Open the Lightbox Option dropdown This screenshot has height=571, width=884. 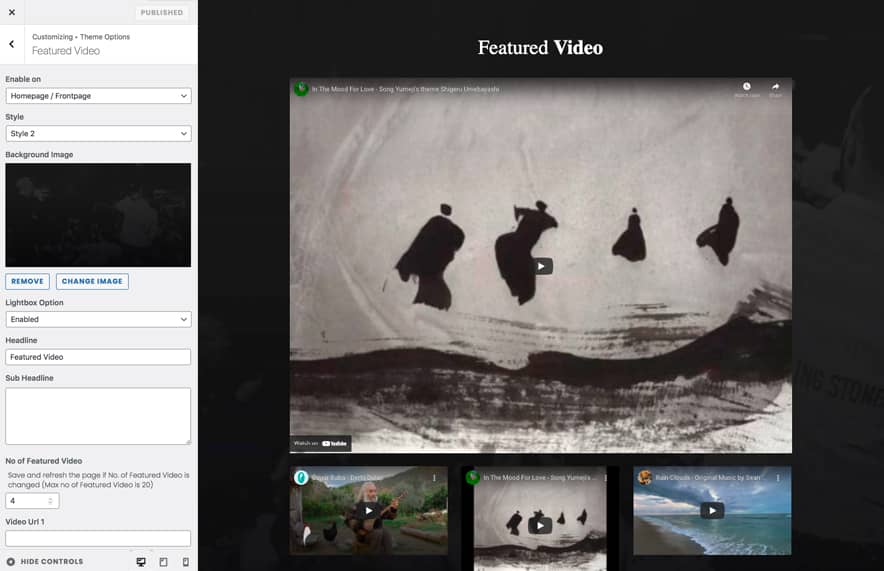pyautogui.click(x=98, y=319)
